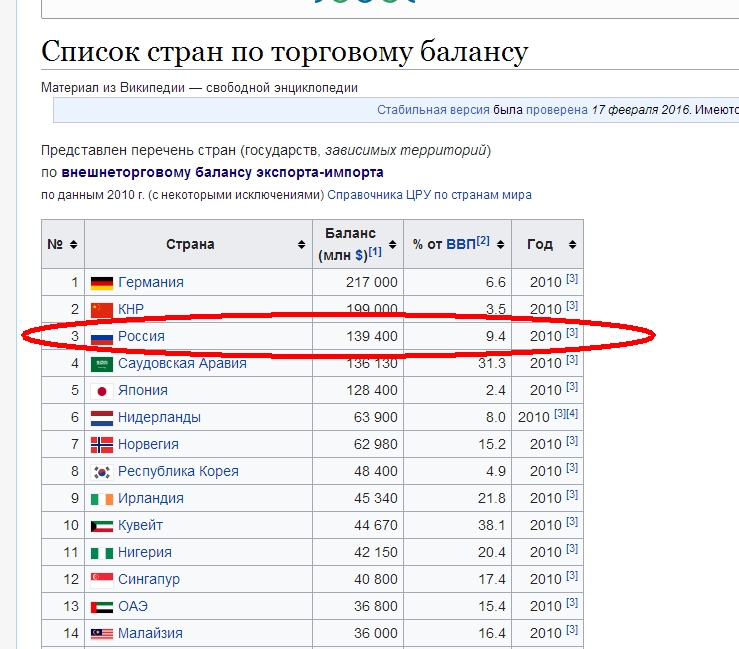This screenshot has width=739, height=649.
Task: Click the ВВП link in table header
Action: (461, 244)
